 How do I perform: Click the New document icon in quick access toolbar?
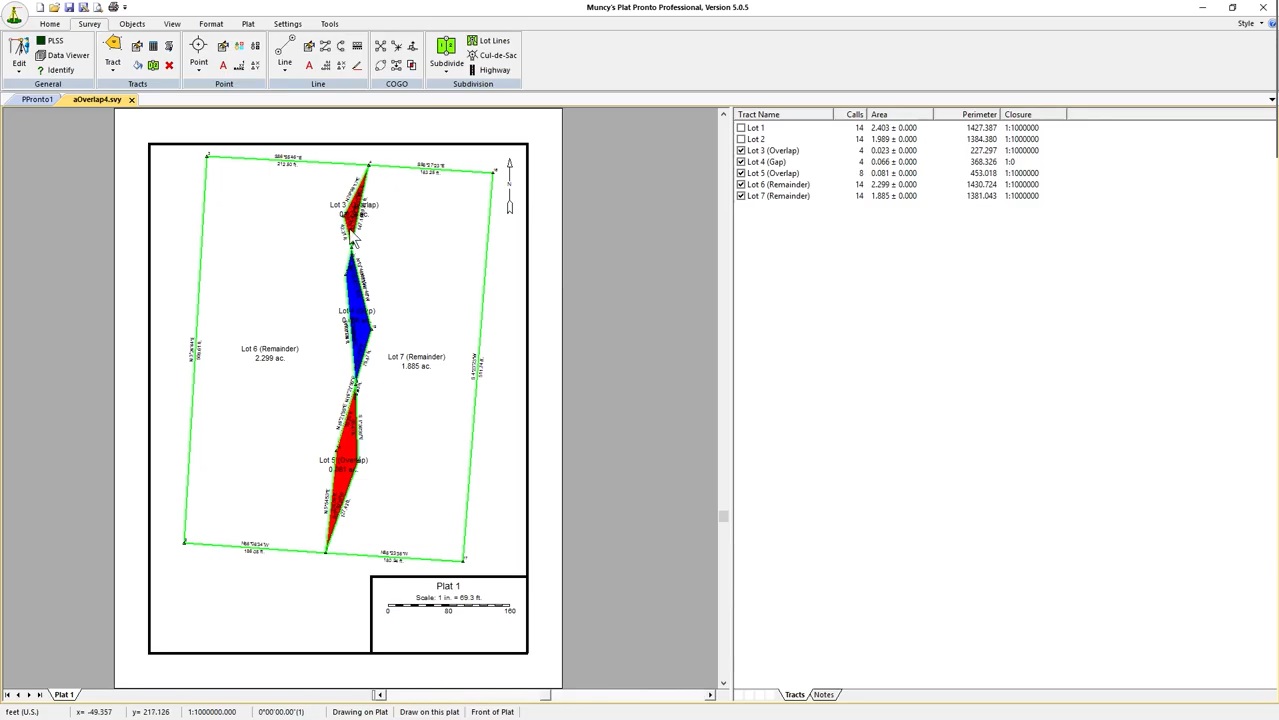(39, 7)
